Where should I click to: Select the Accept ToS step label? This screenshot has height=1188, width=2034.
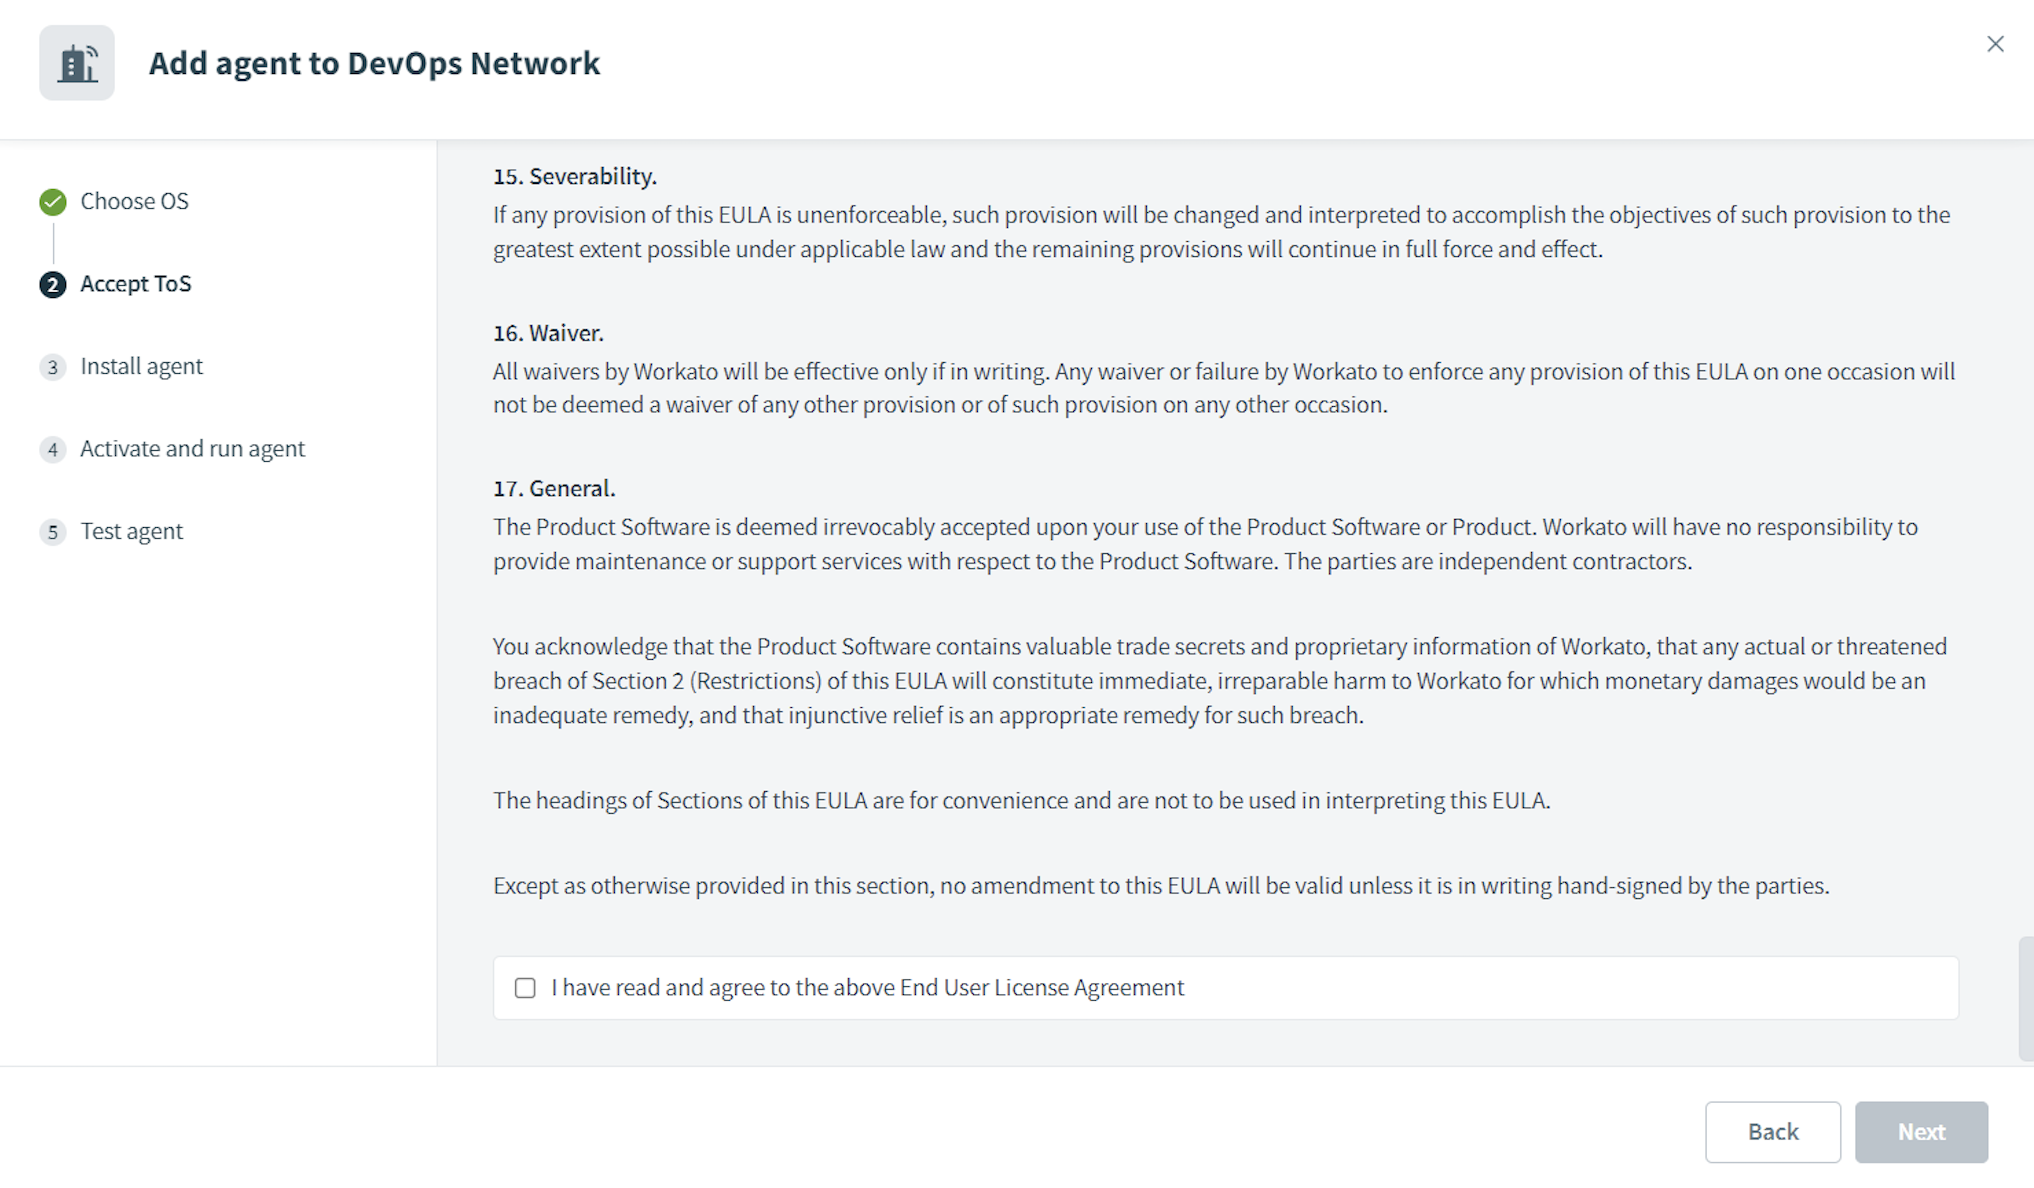point(136,284)
